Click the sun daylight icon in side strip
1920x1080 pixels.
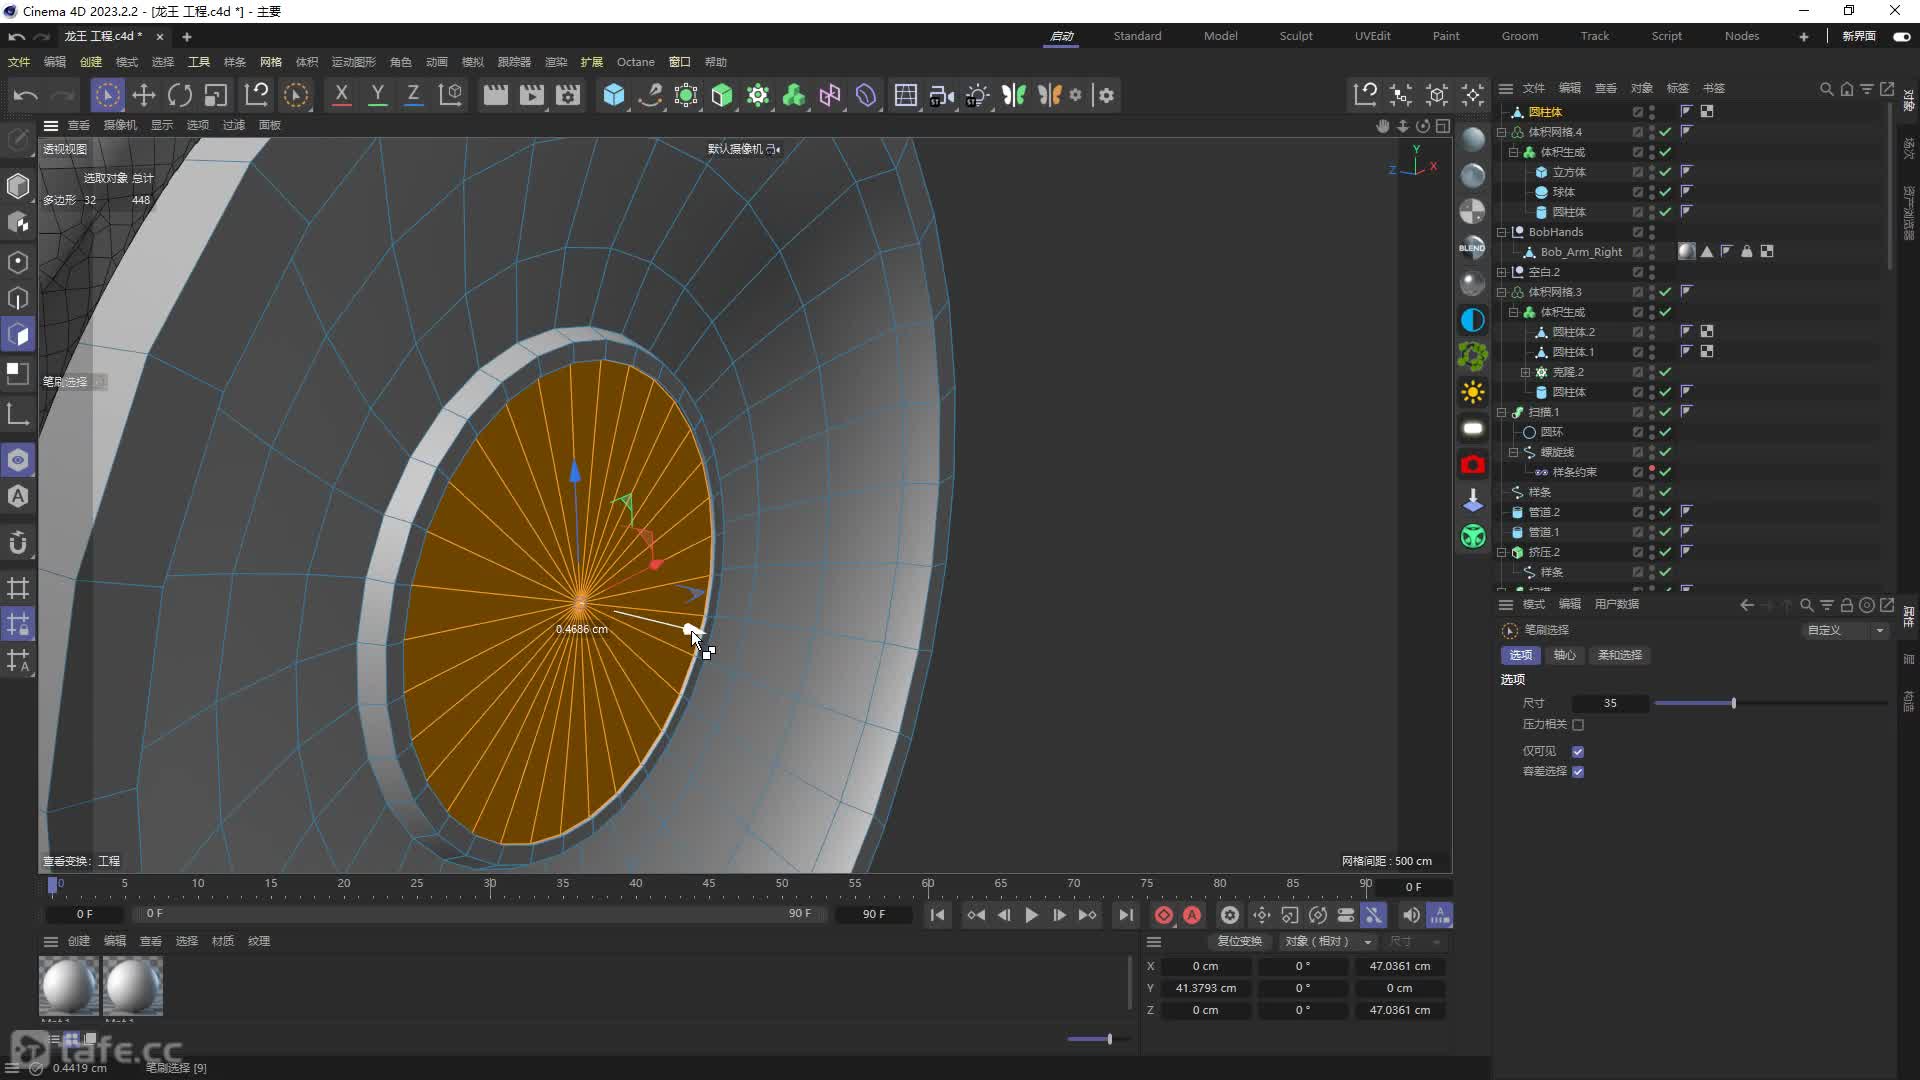pyautogui.click(x=1473, y=392)
